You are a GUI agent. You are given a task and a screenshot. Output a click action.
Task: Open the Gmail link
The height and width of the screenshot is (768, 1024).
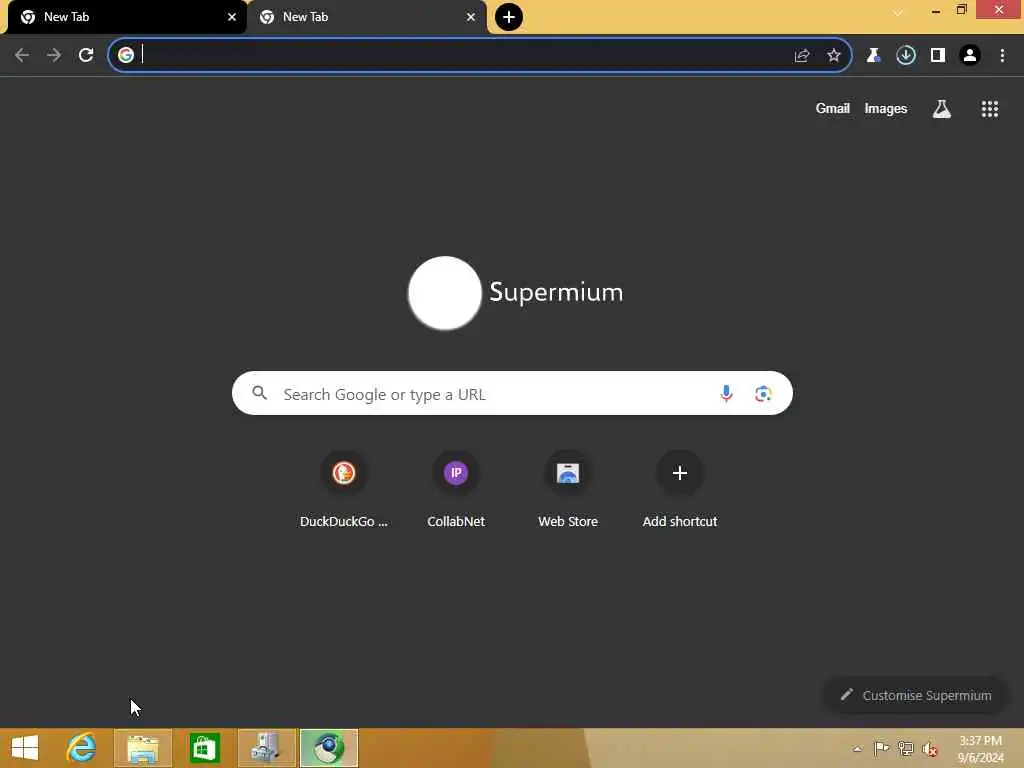pos(833,108)
